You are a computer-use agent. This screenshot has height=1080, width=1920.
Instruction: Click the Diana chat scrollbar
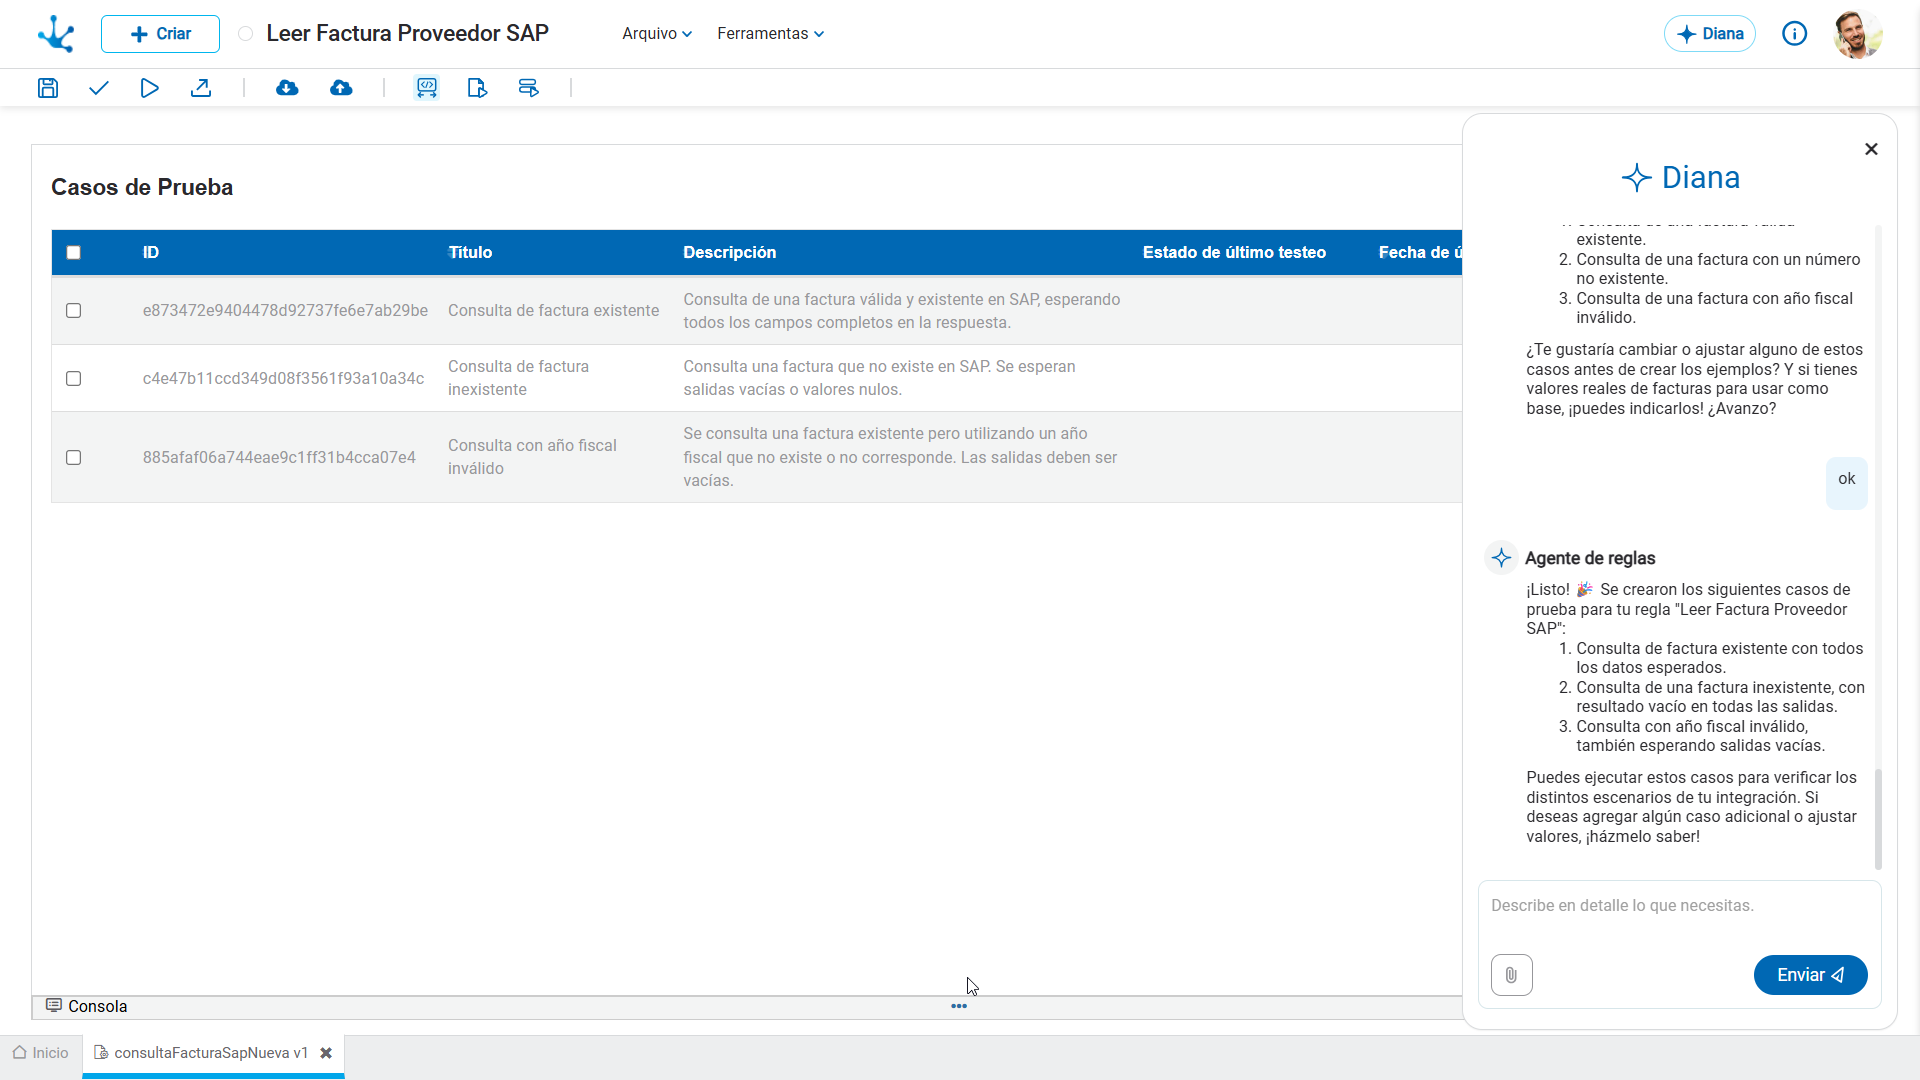[1877, 818]
